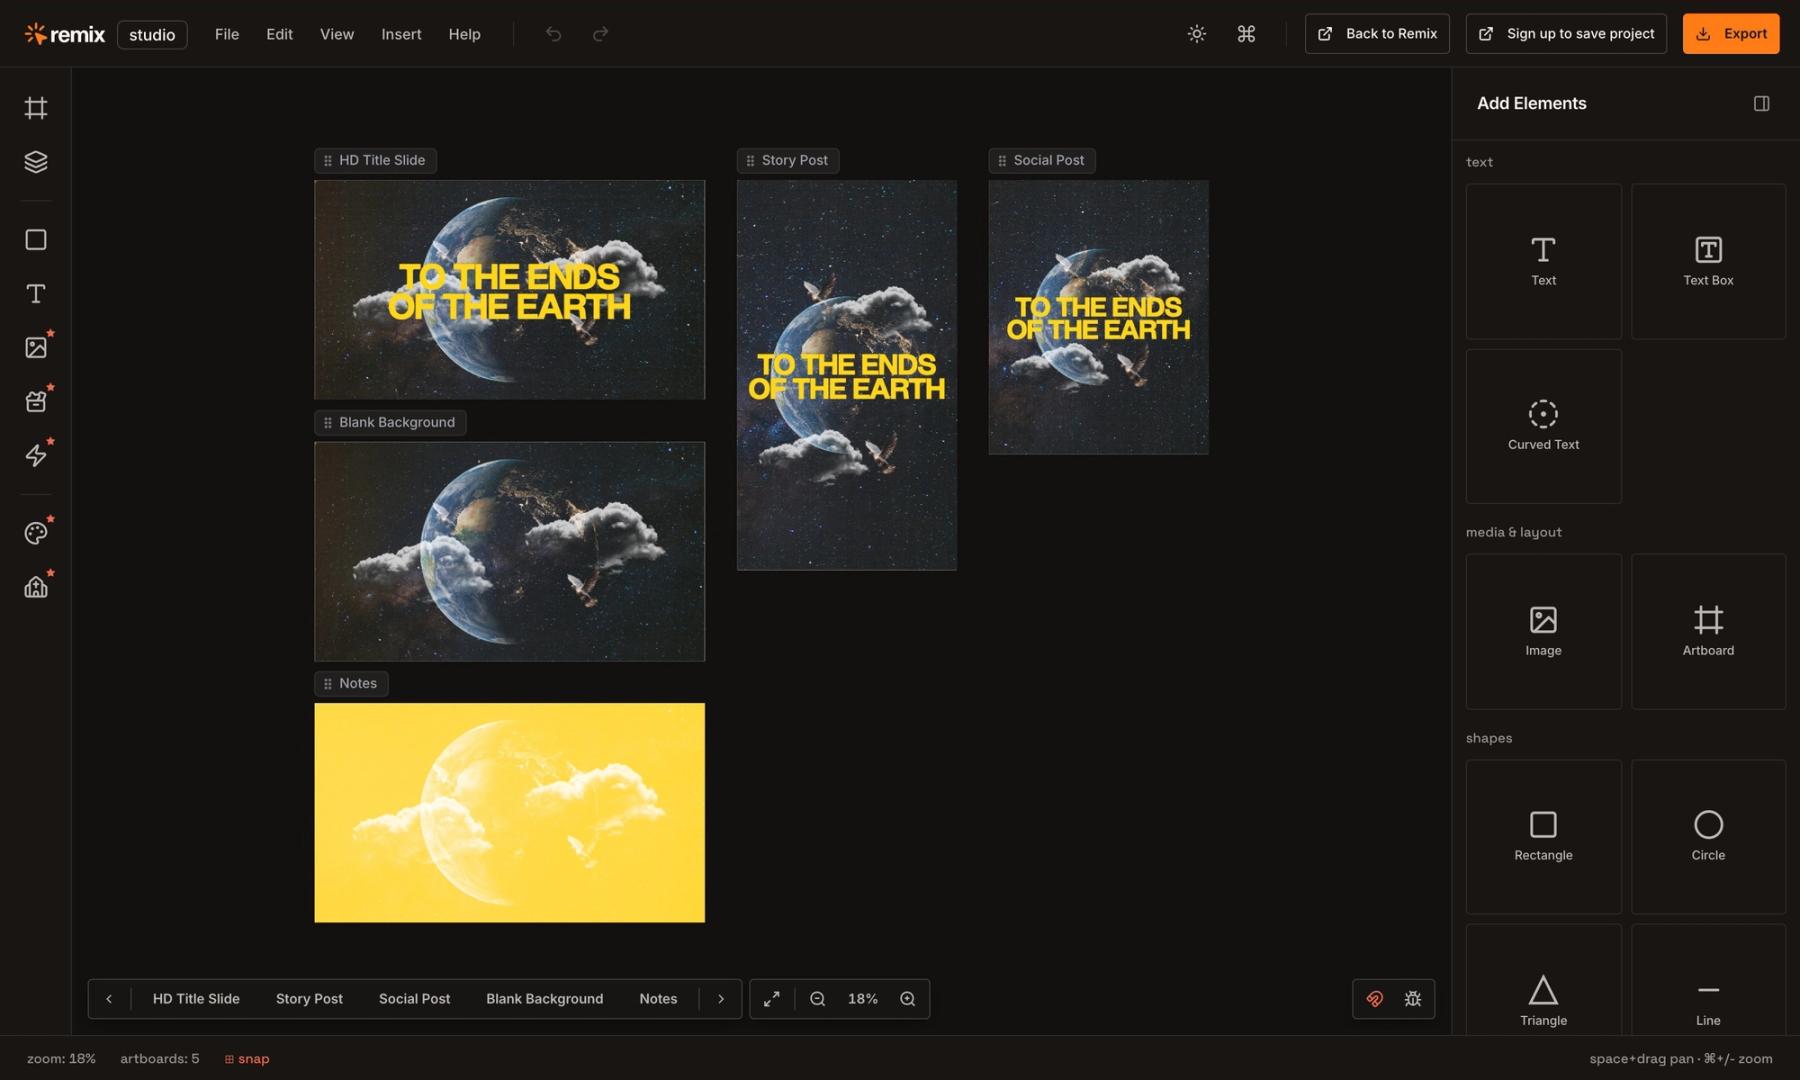Click the 18% zoom value
This screenshot has height=1080, width=1800.
863,999
